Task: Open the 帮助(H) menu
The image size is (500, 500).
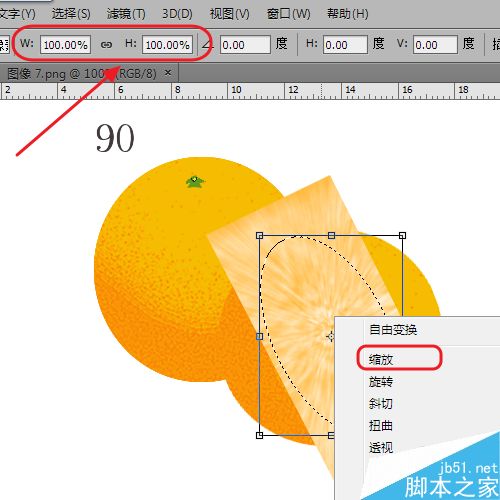Action: click(348, 14)
